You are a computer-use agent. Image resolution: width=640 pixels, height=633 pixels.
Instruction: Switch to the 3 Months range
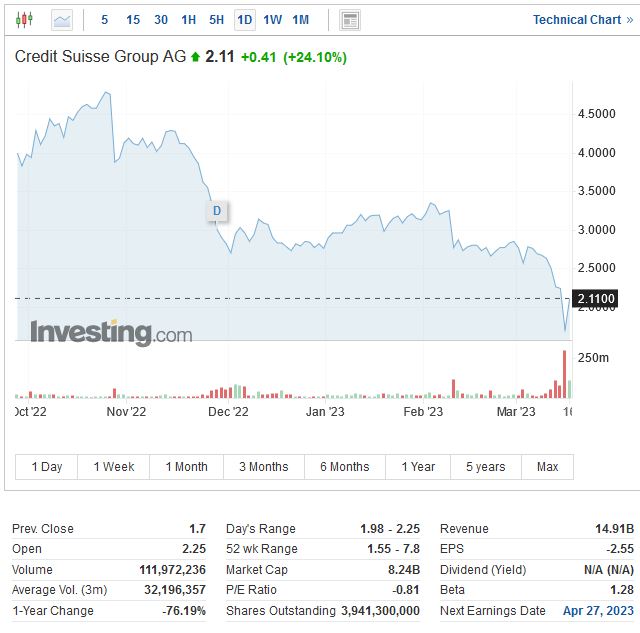pos(263,467)
